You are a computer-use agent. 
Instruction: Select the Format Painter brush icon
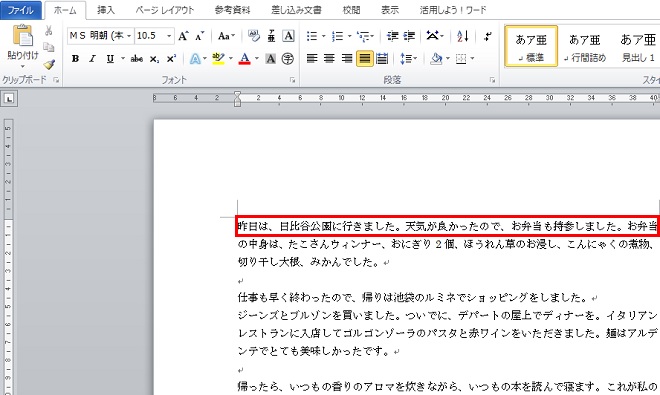point(49,64)
